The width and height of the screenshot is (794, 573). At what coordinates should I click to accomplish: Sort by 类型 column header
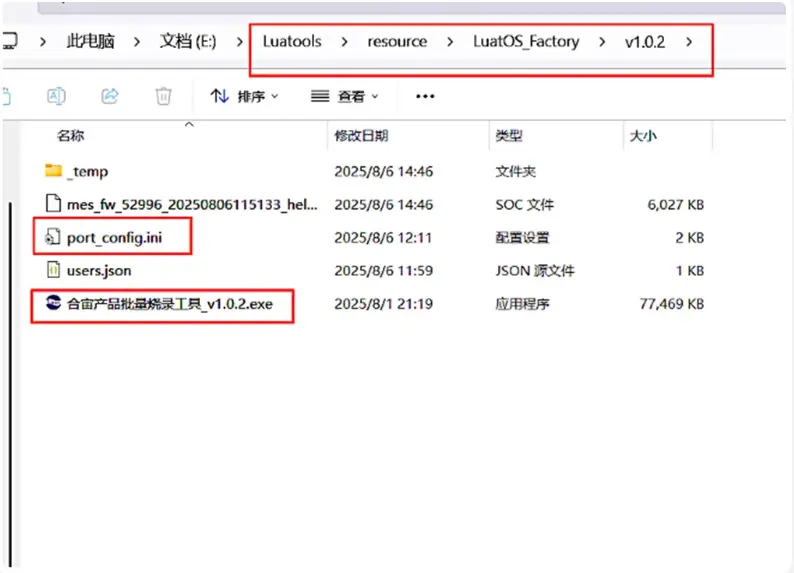click(509, 135)
